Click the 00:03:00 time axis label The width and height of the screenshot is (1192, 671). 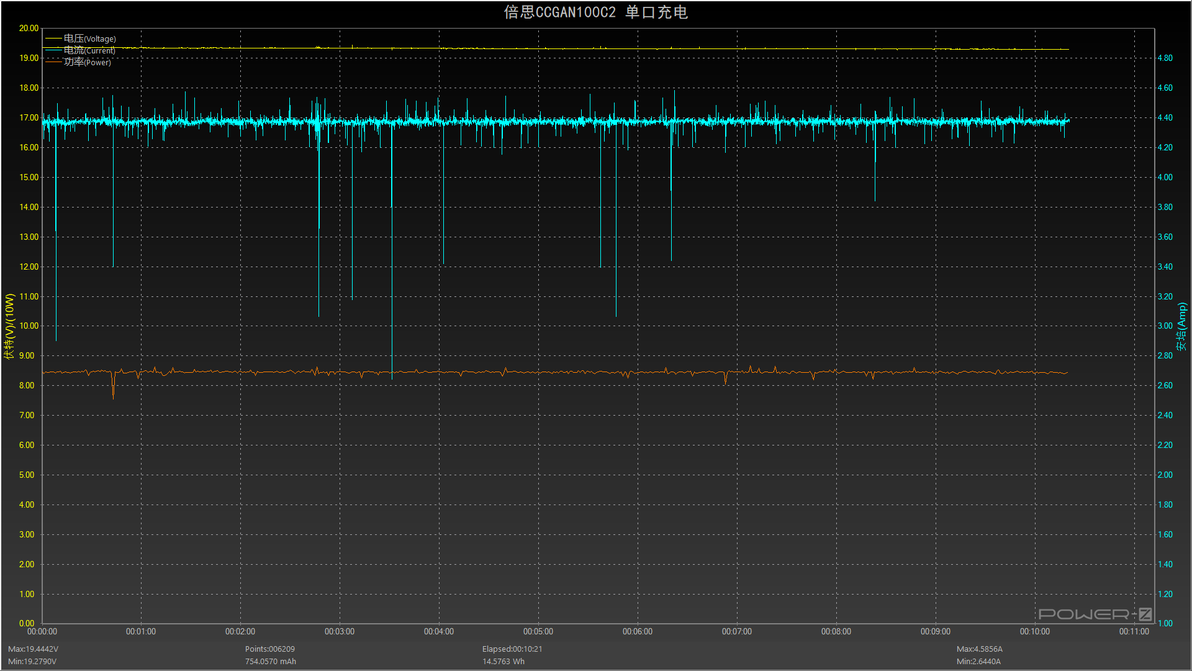339,631
